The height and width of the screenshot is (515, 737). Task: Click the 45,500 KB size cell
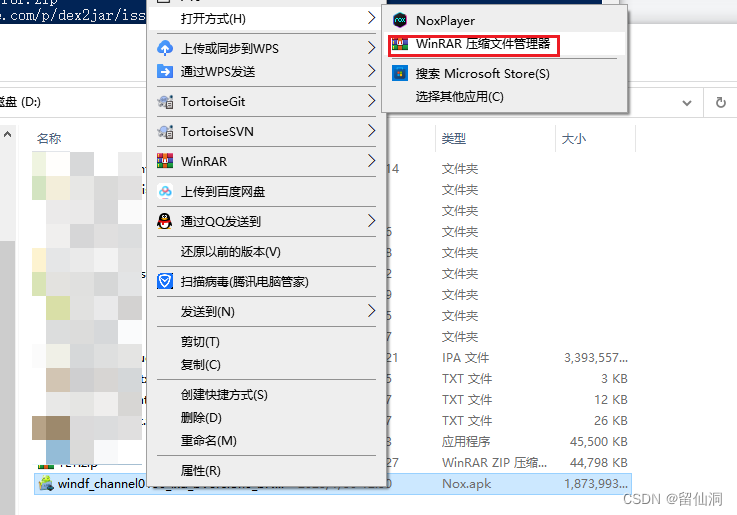pyautogui.click(x=599, y=442)
